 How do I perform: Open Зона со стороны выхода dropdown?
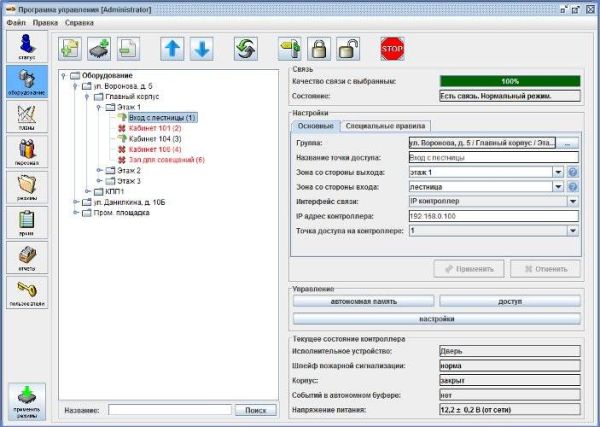tap(557, 172)
